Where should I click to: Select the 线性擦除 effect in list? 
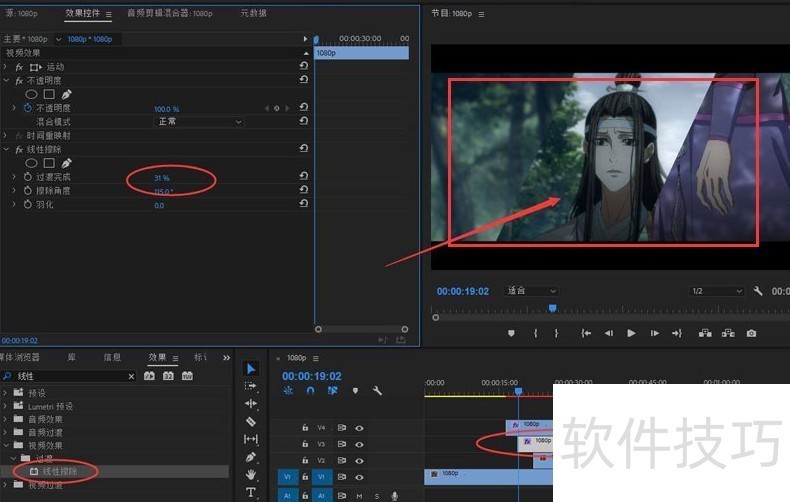tap(58, 471)
